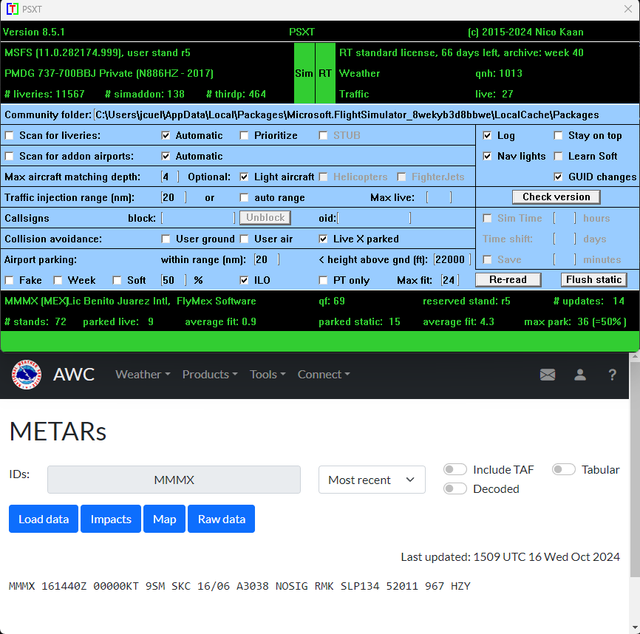640x634 pixels.
Task: Close the PSXT window
Action: pos(628,9)
